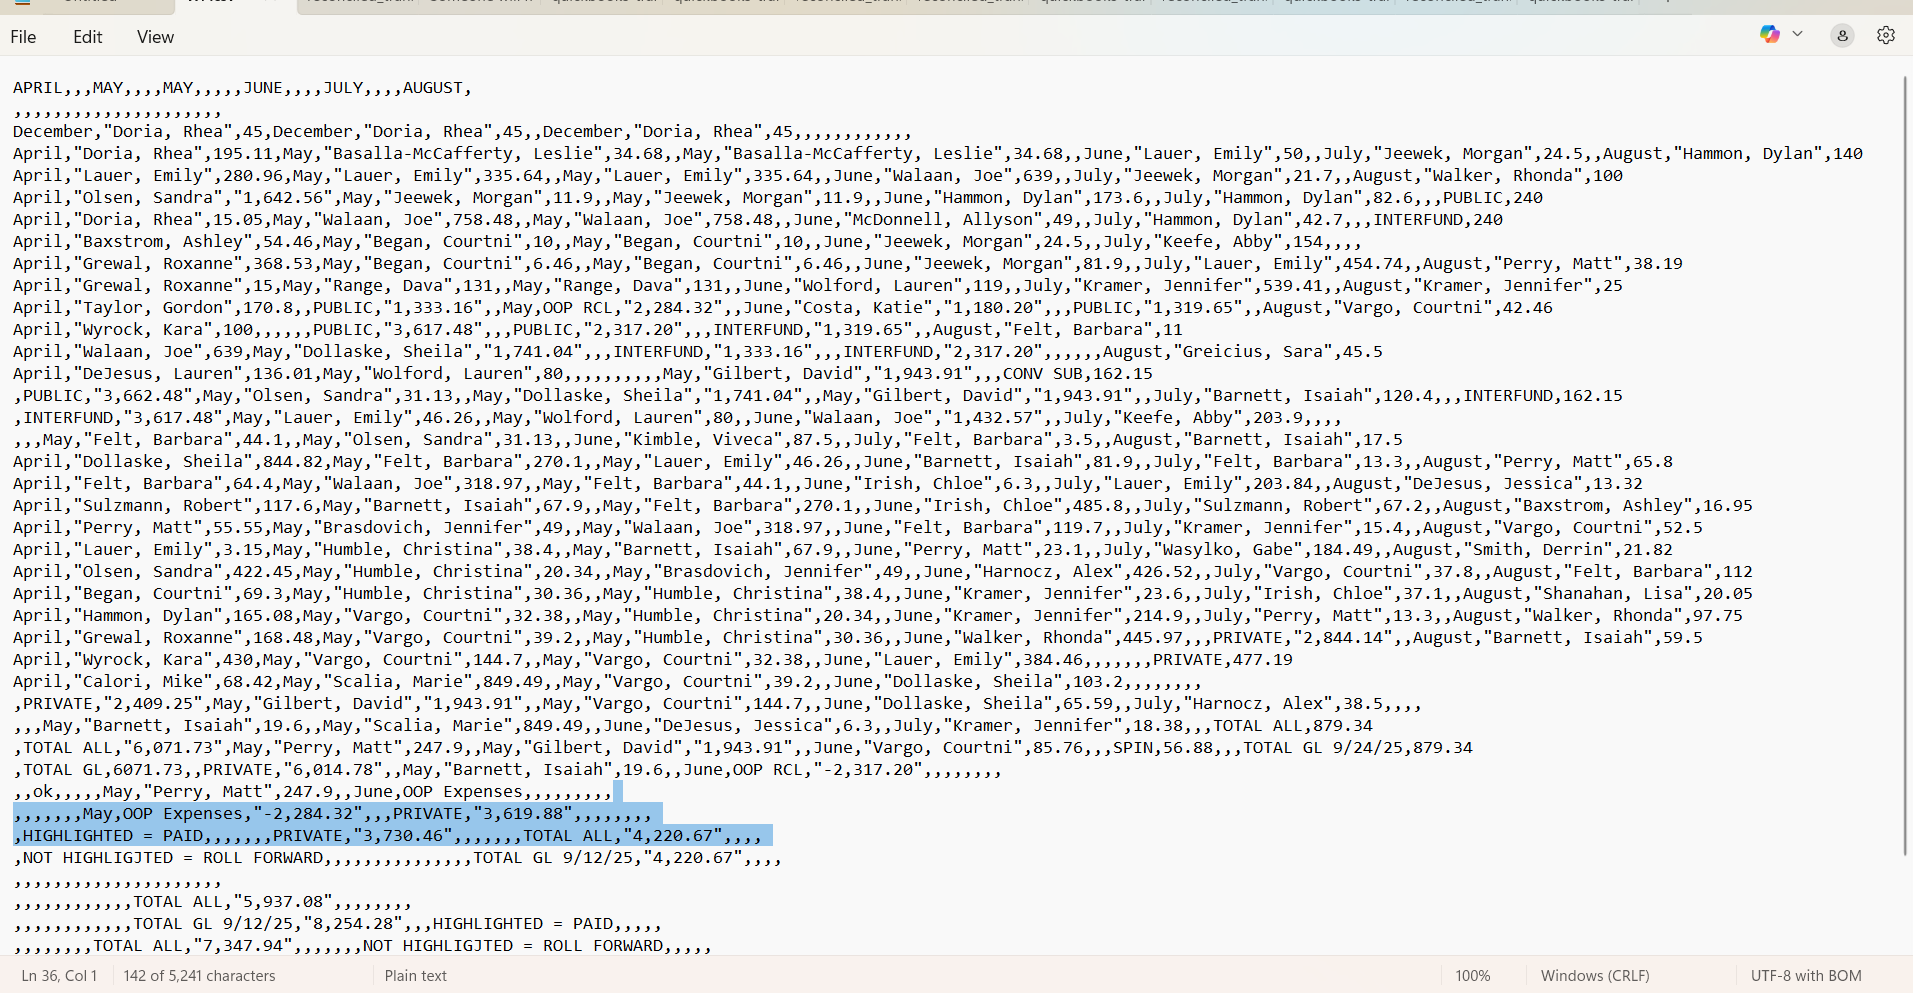Open the Edit menu

tap(87, 36)
